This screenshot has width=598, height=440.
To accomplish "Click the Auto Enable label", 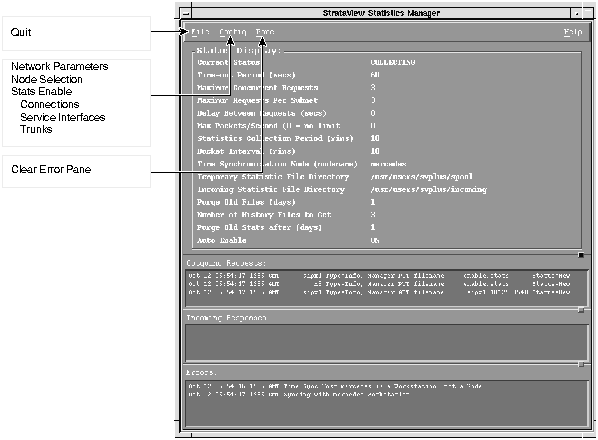I will (222, 241).
